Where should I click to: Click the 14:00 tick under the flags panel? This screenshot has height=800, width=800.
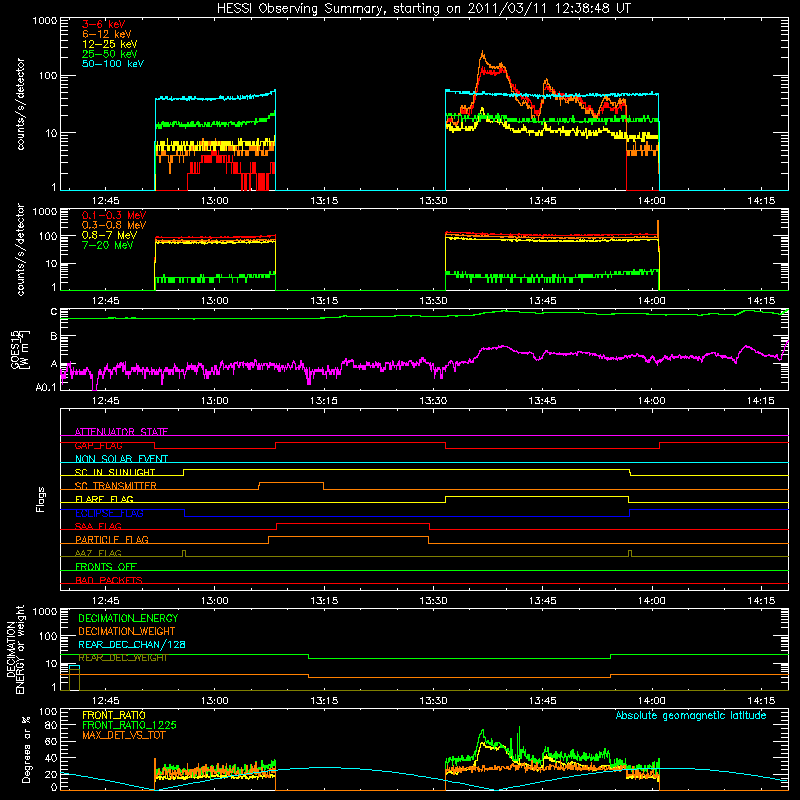652,601
